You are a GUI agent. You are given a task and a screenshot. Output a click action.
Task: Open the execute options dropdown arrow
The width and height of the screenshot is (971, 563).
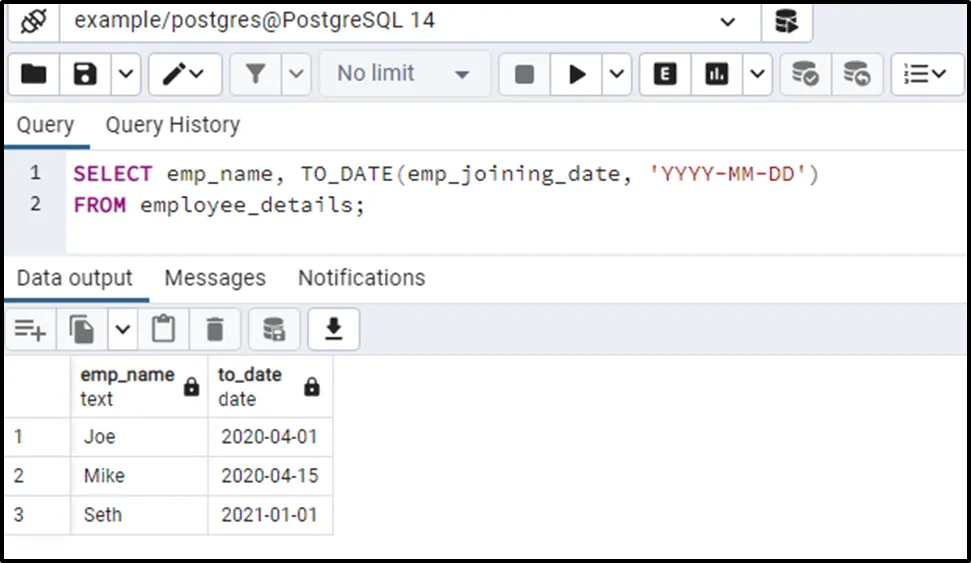point(616,74)
